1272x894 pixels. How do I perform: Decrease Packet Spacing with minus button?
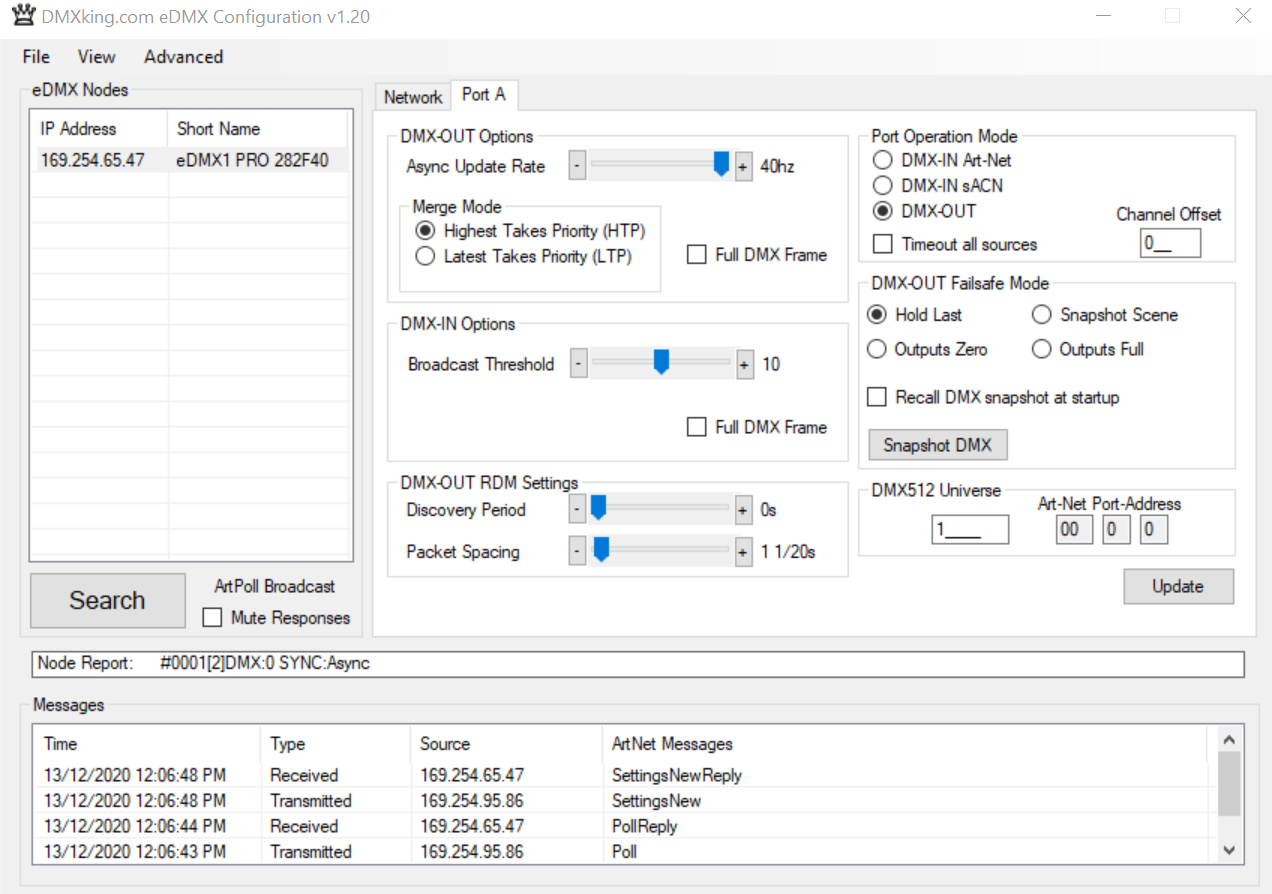pyautogui.click(x=577, y=551)
